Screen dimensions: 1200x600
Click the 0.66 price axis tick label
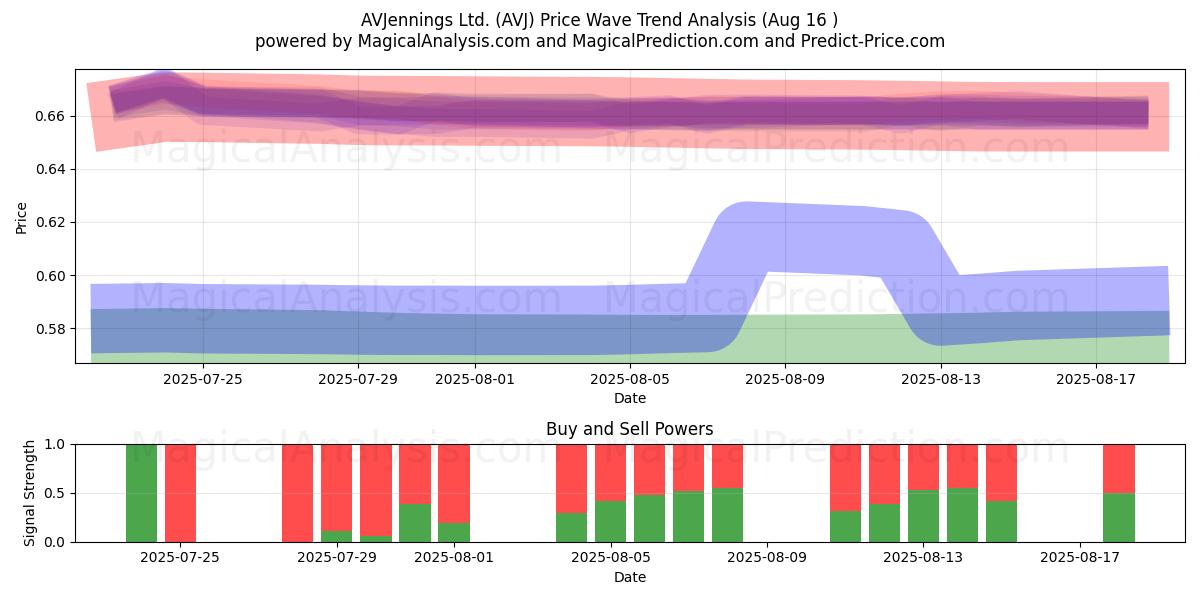point(52,116)
